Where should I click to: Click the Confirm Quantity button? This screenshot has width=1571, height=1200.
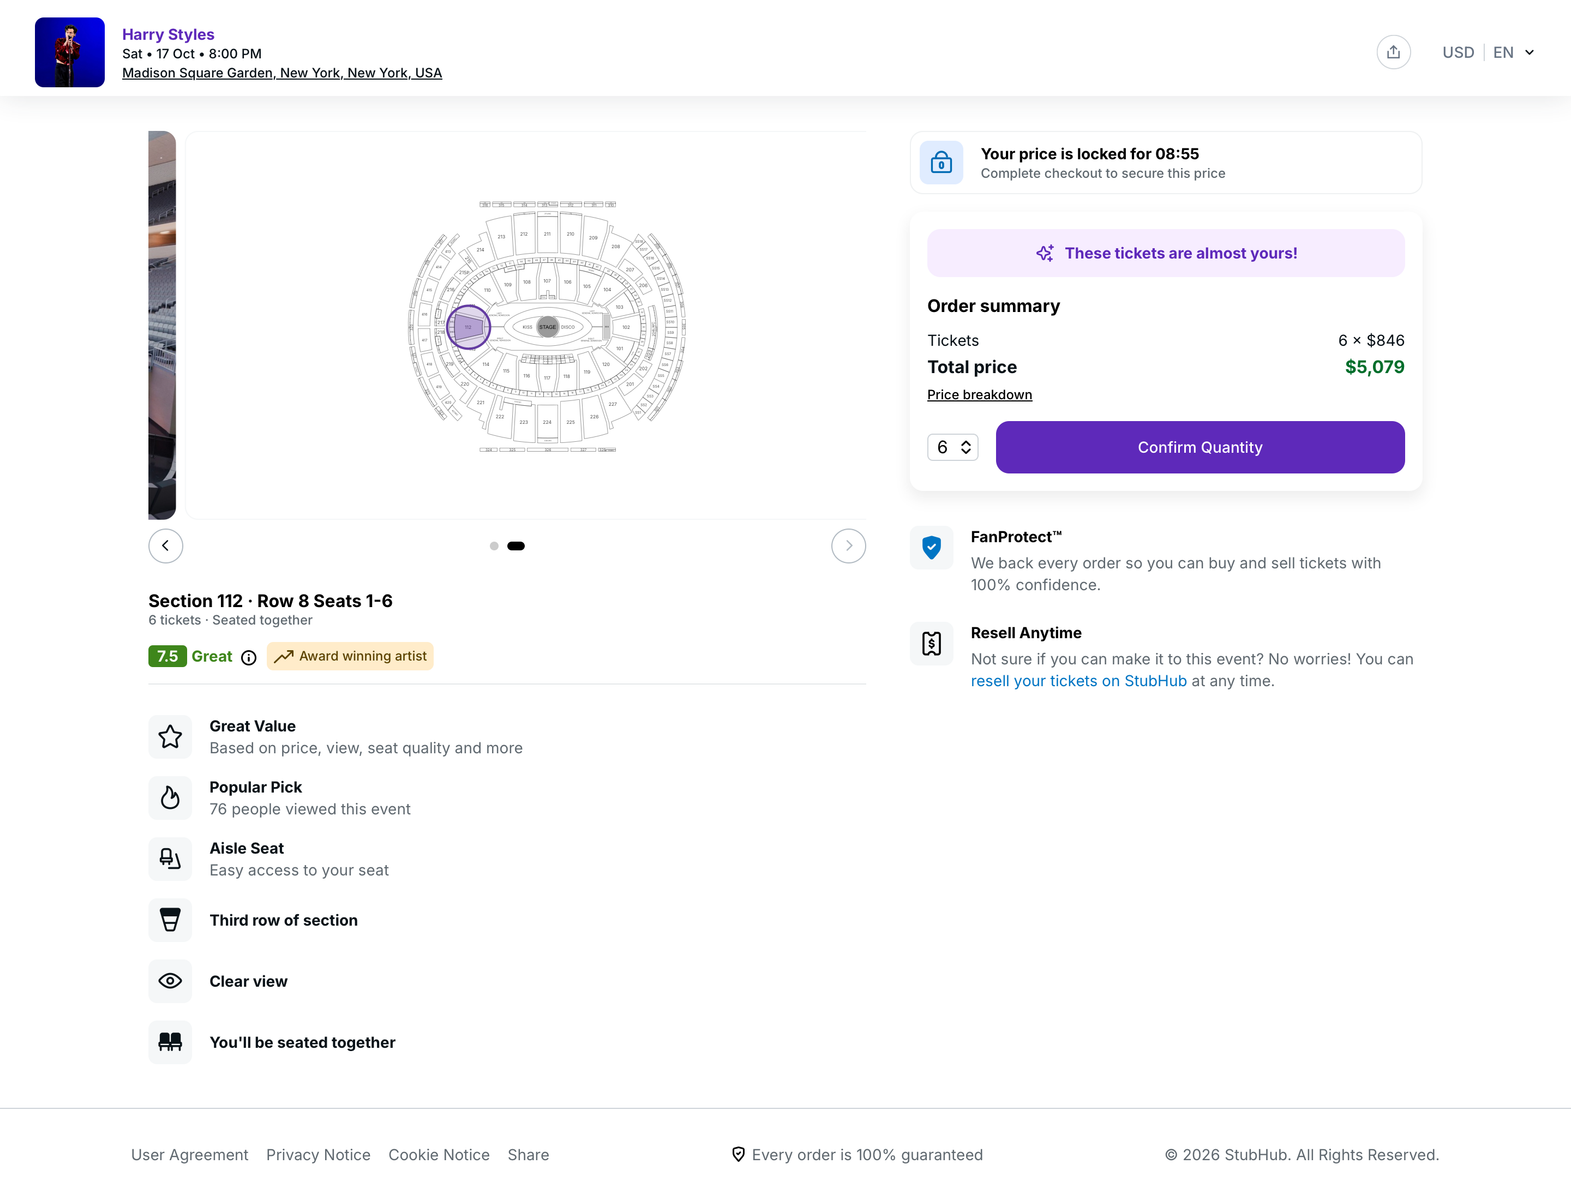click(1200, 447)
